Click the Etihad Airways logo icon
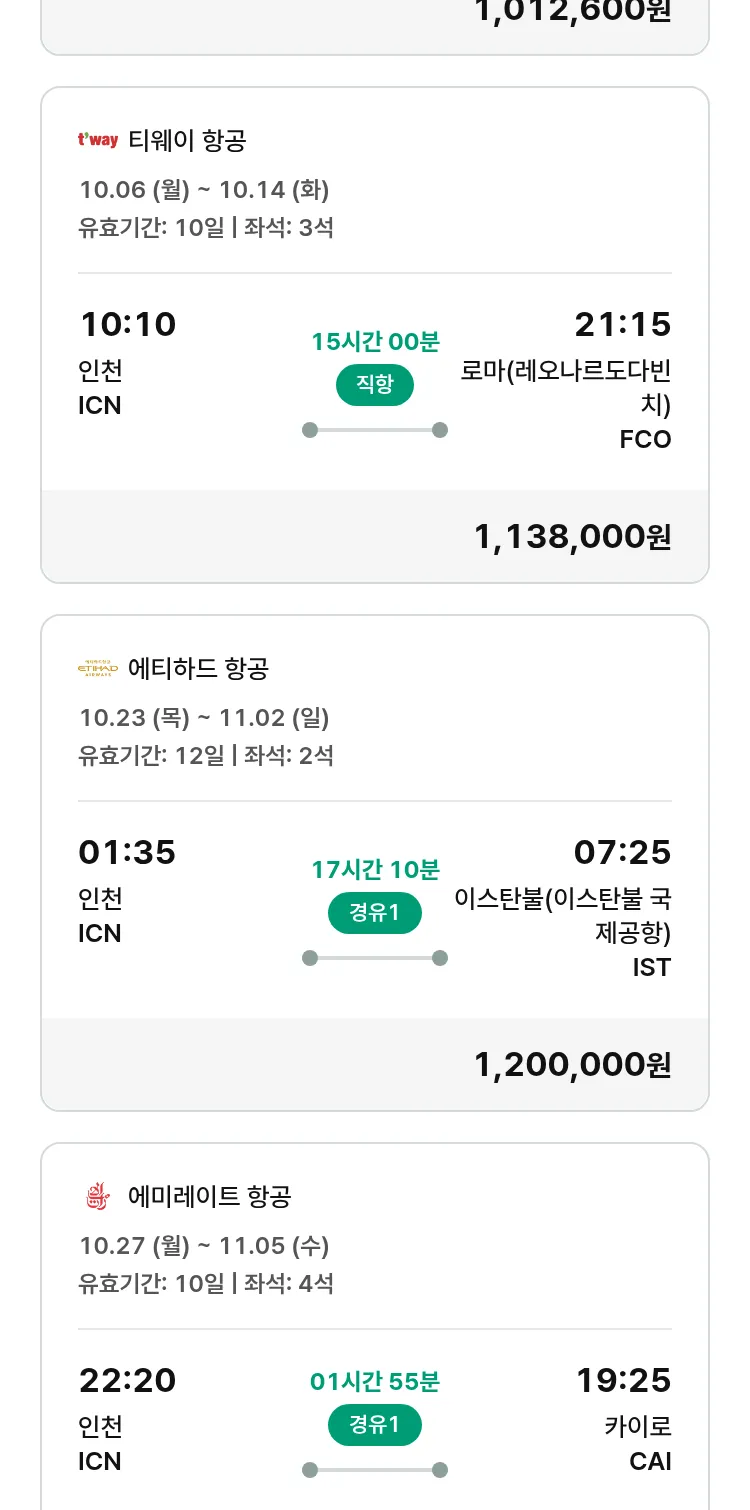The height and width of the screenshot is (1510, 750). [x=98, y=668]
